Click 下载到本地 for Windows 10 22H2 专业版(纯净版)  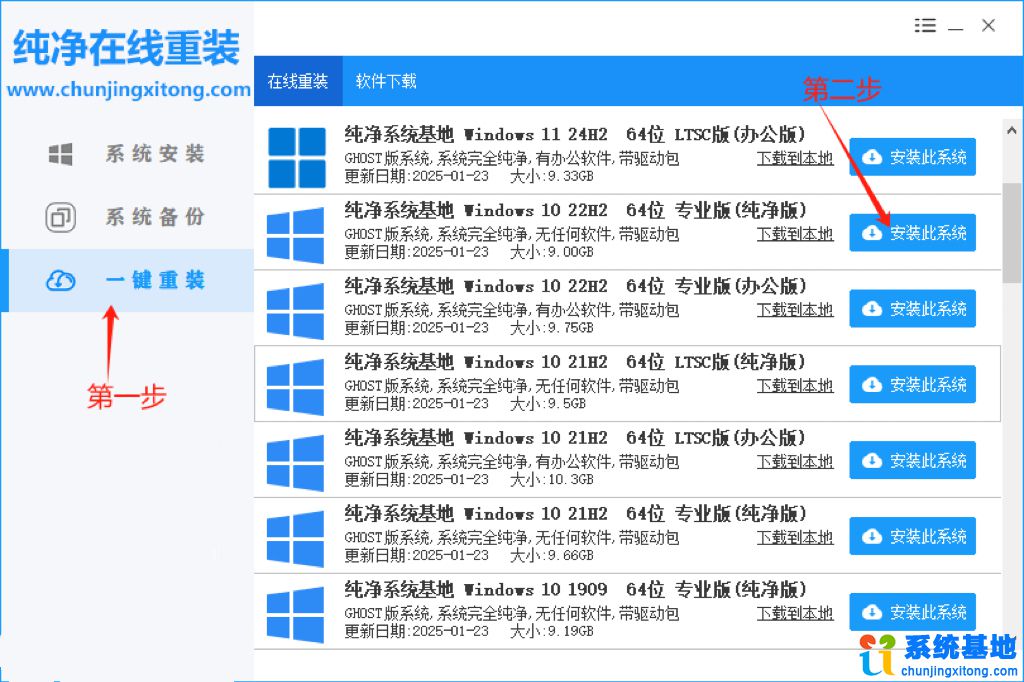(795, 234)
